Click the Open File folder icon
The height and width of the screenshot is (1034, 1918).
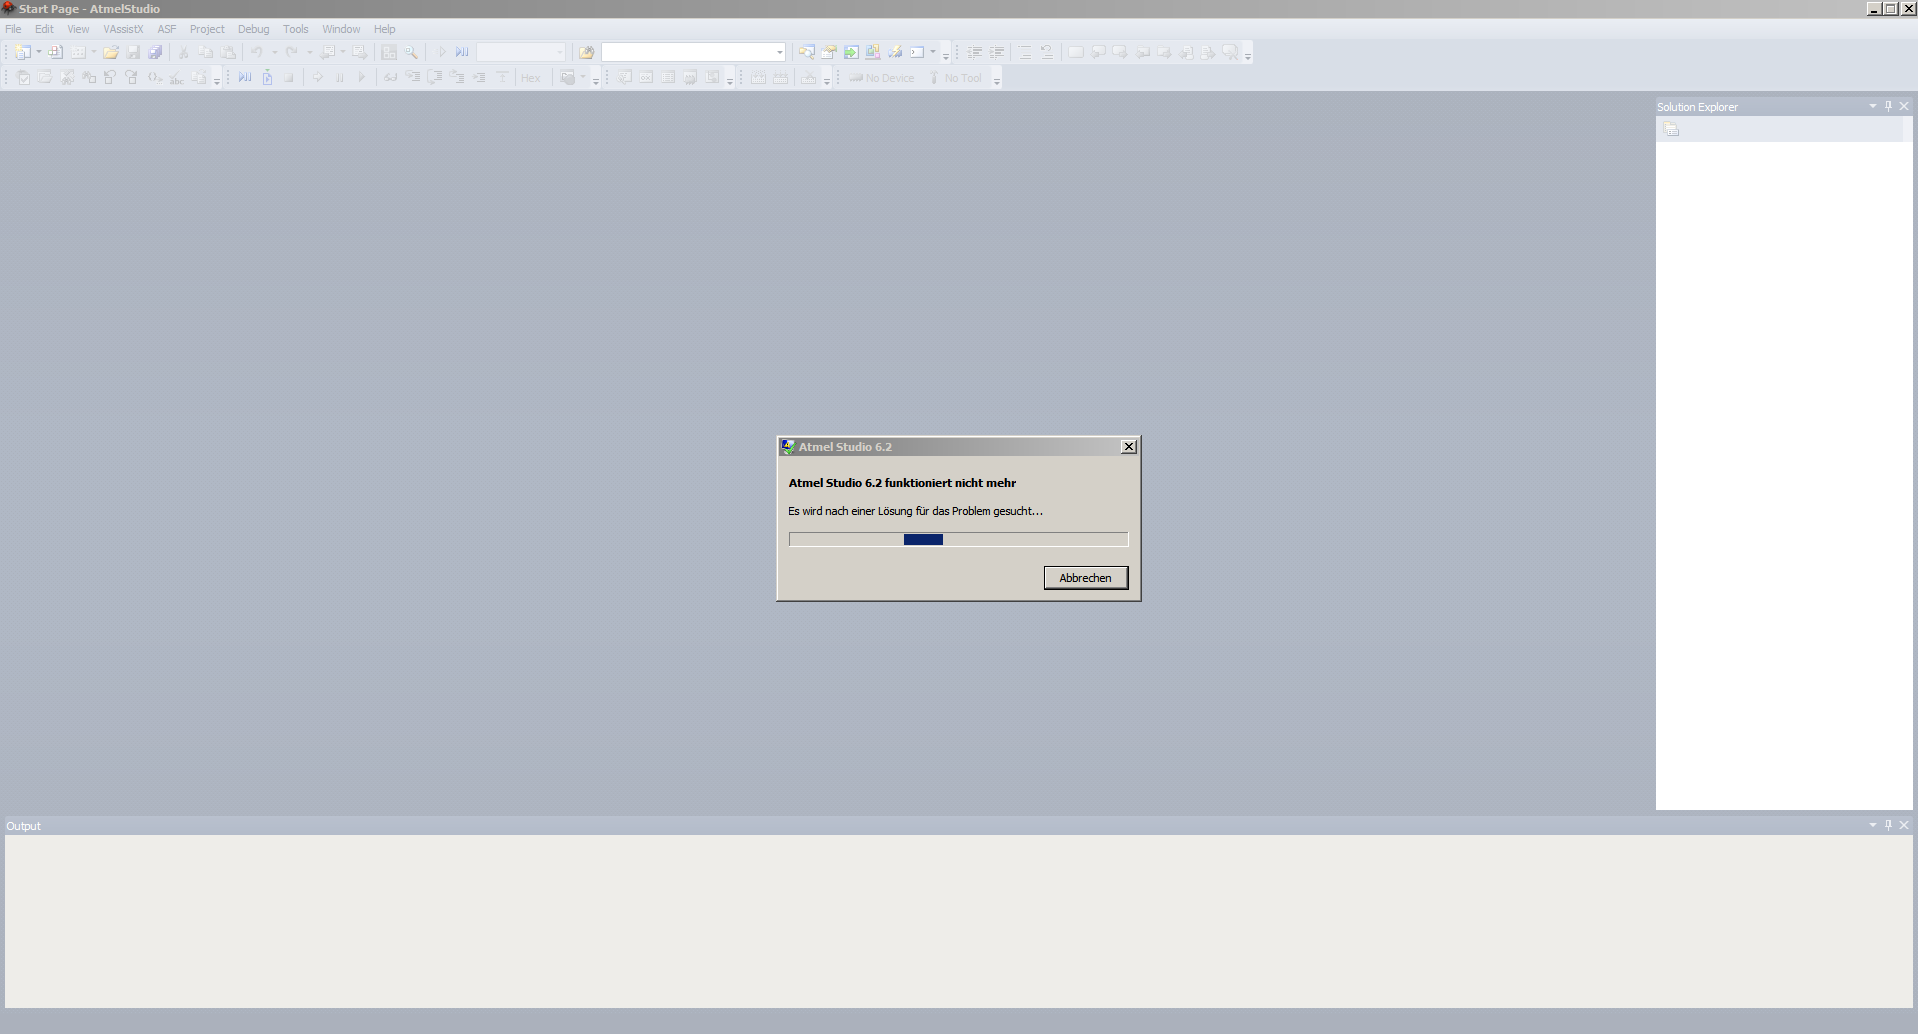click(x=111, y=52)
